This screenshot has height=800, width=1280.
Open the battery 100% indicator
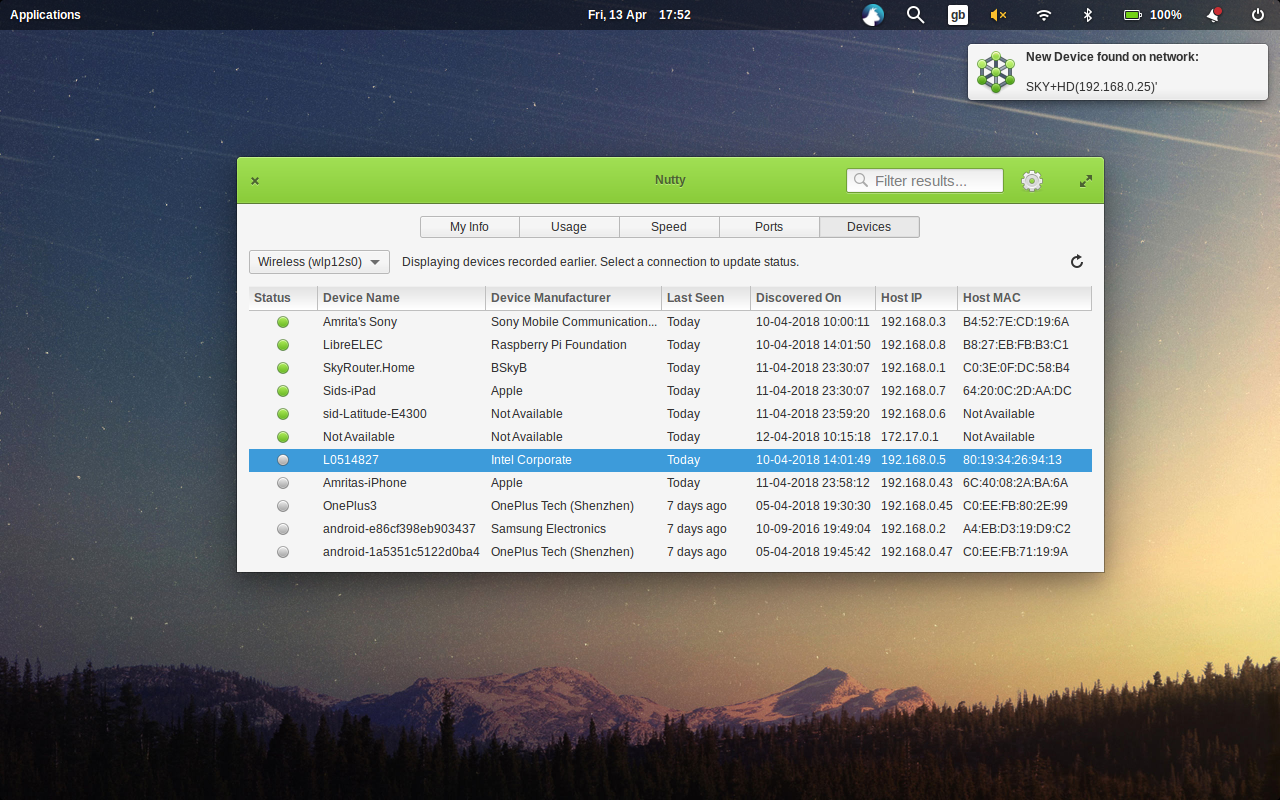(x=1153, y=15)
